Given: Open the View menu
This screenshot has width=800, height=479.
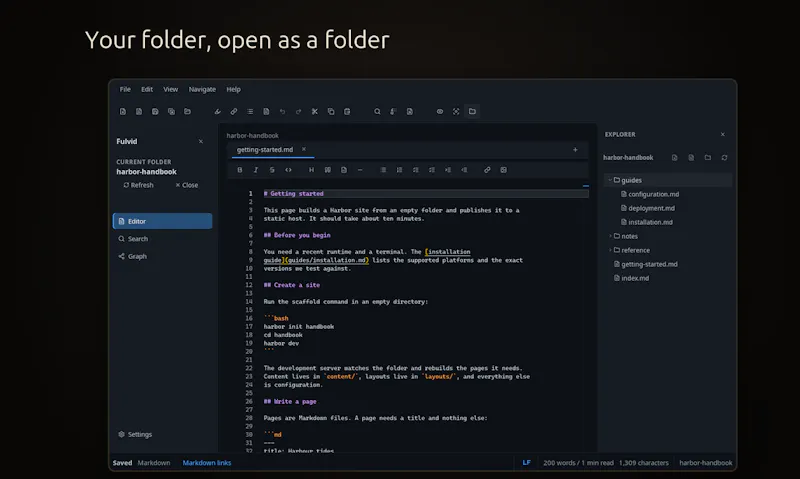Looking at the screenshot, I should (170, 89).
